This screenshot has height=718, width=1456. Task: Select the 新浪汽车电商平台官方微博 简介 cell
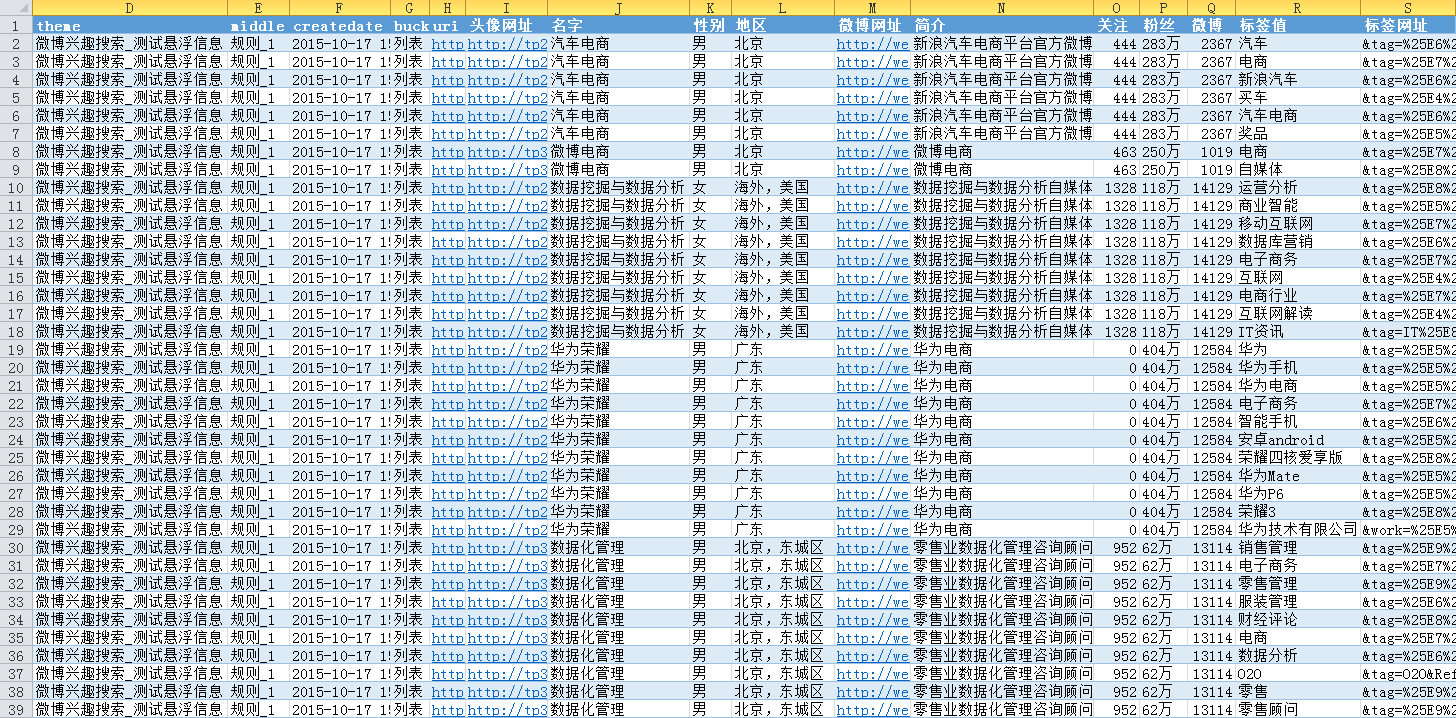[998, 44]
